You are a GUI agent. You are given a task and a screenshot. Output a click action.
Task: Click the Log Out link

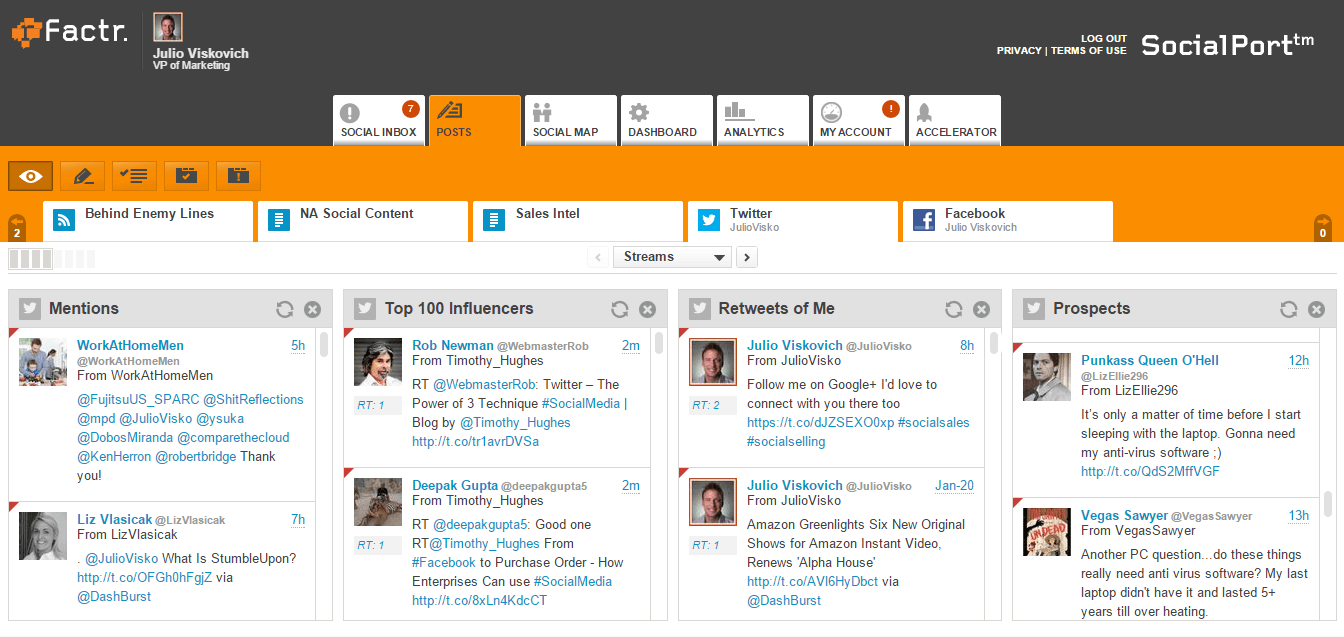[1104, 39]
